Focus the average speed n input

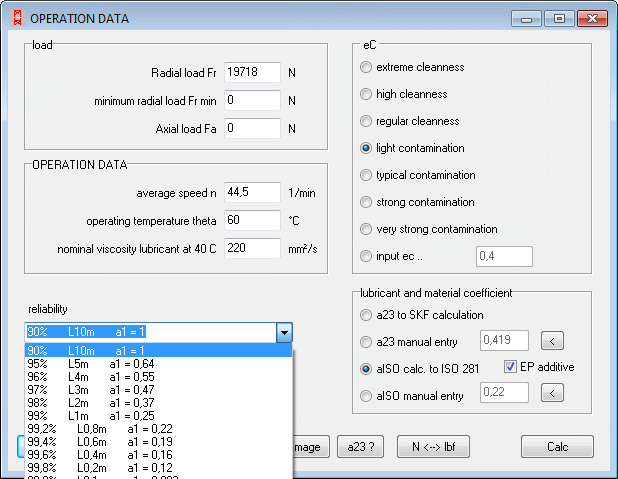[x=252, y=193]
